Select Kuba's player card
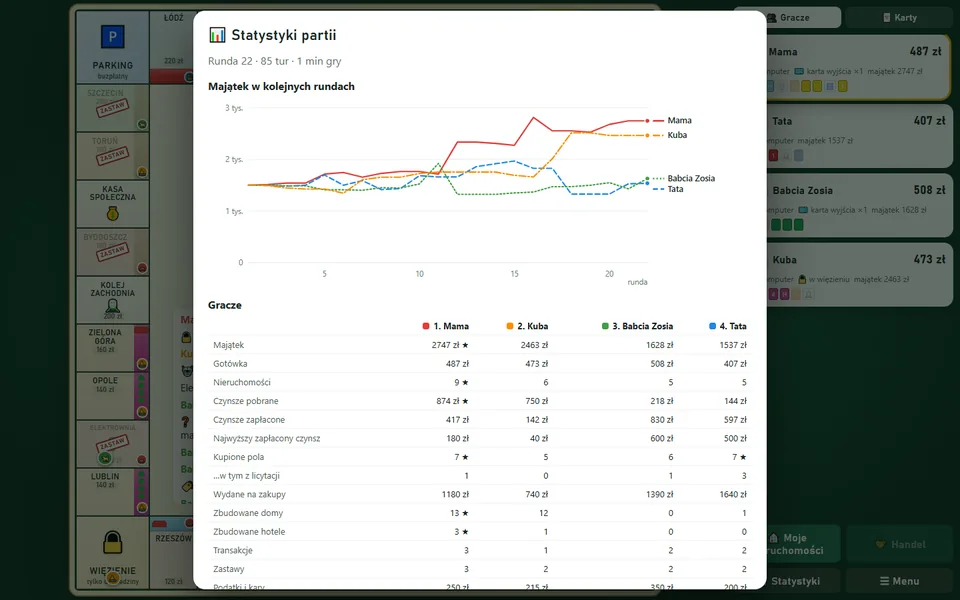The width and height of the screenshot is (960, 600). coord(858,275)
